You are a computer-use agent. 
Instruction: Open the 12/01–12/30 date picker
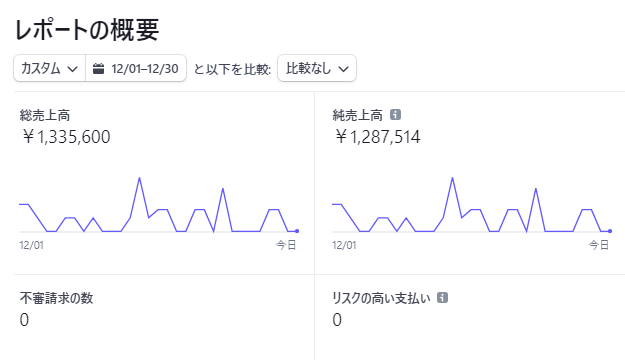[x=136, y=69]
